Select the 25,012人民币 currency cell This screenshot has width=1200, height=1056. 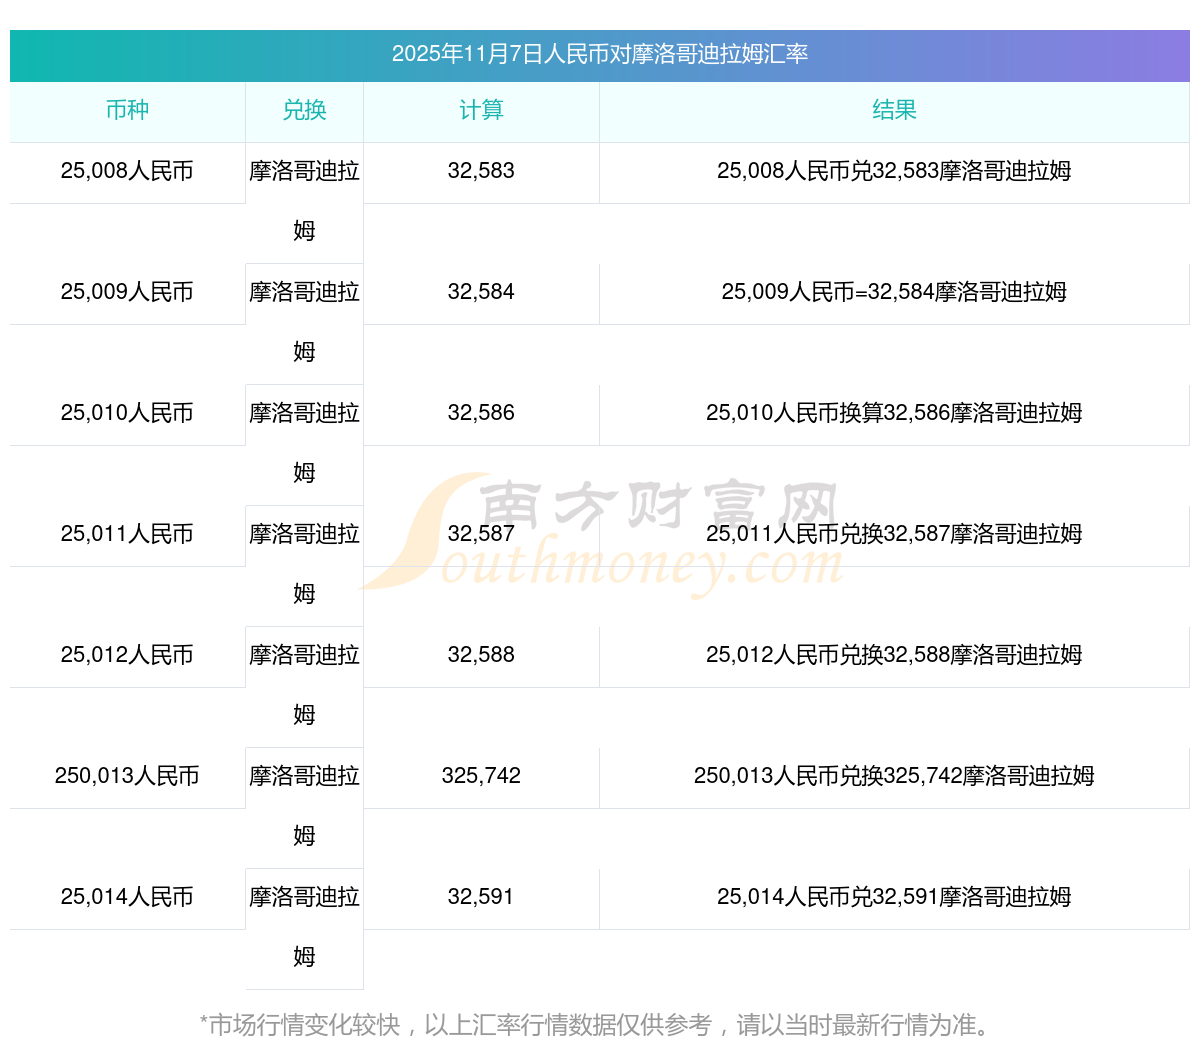[x=127, y=655]
